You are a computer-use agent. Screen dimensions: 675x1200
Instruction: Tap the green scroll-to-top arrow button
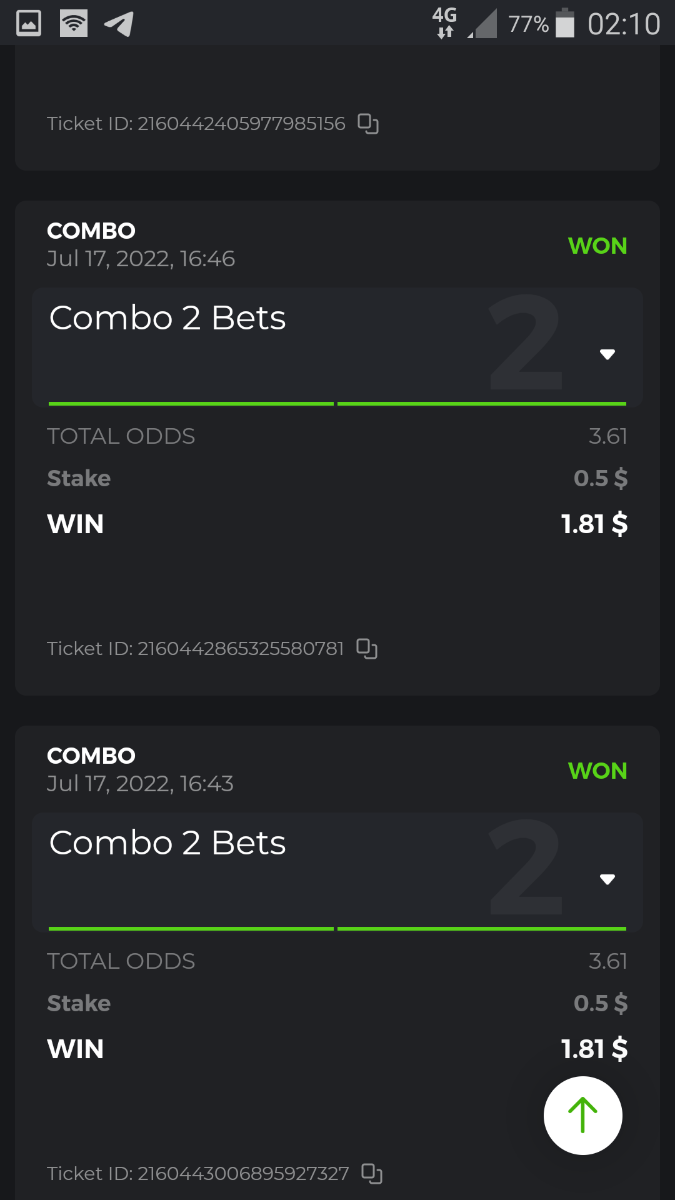coord(583,1115)
